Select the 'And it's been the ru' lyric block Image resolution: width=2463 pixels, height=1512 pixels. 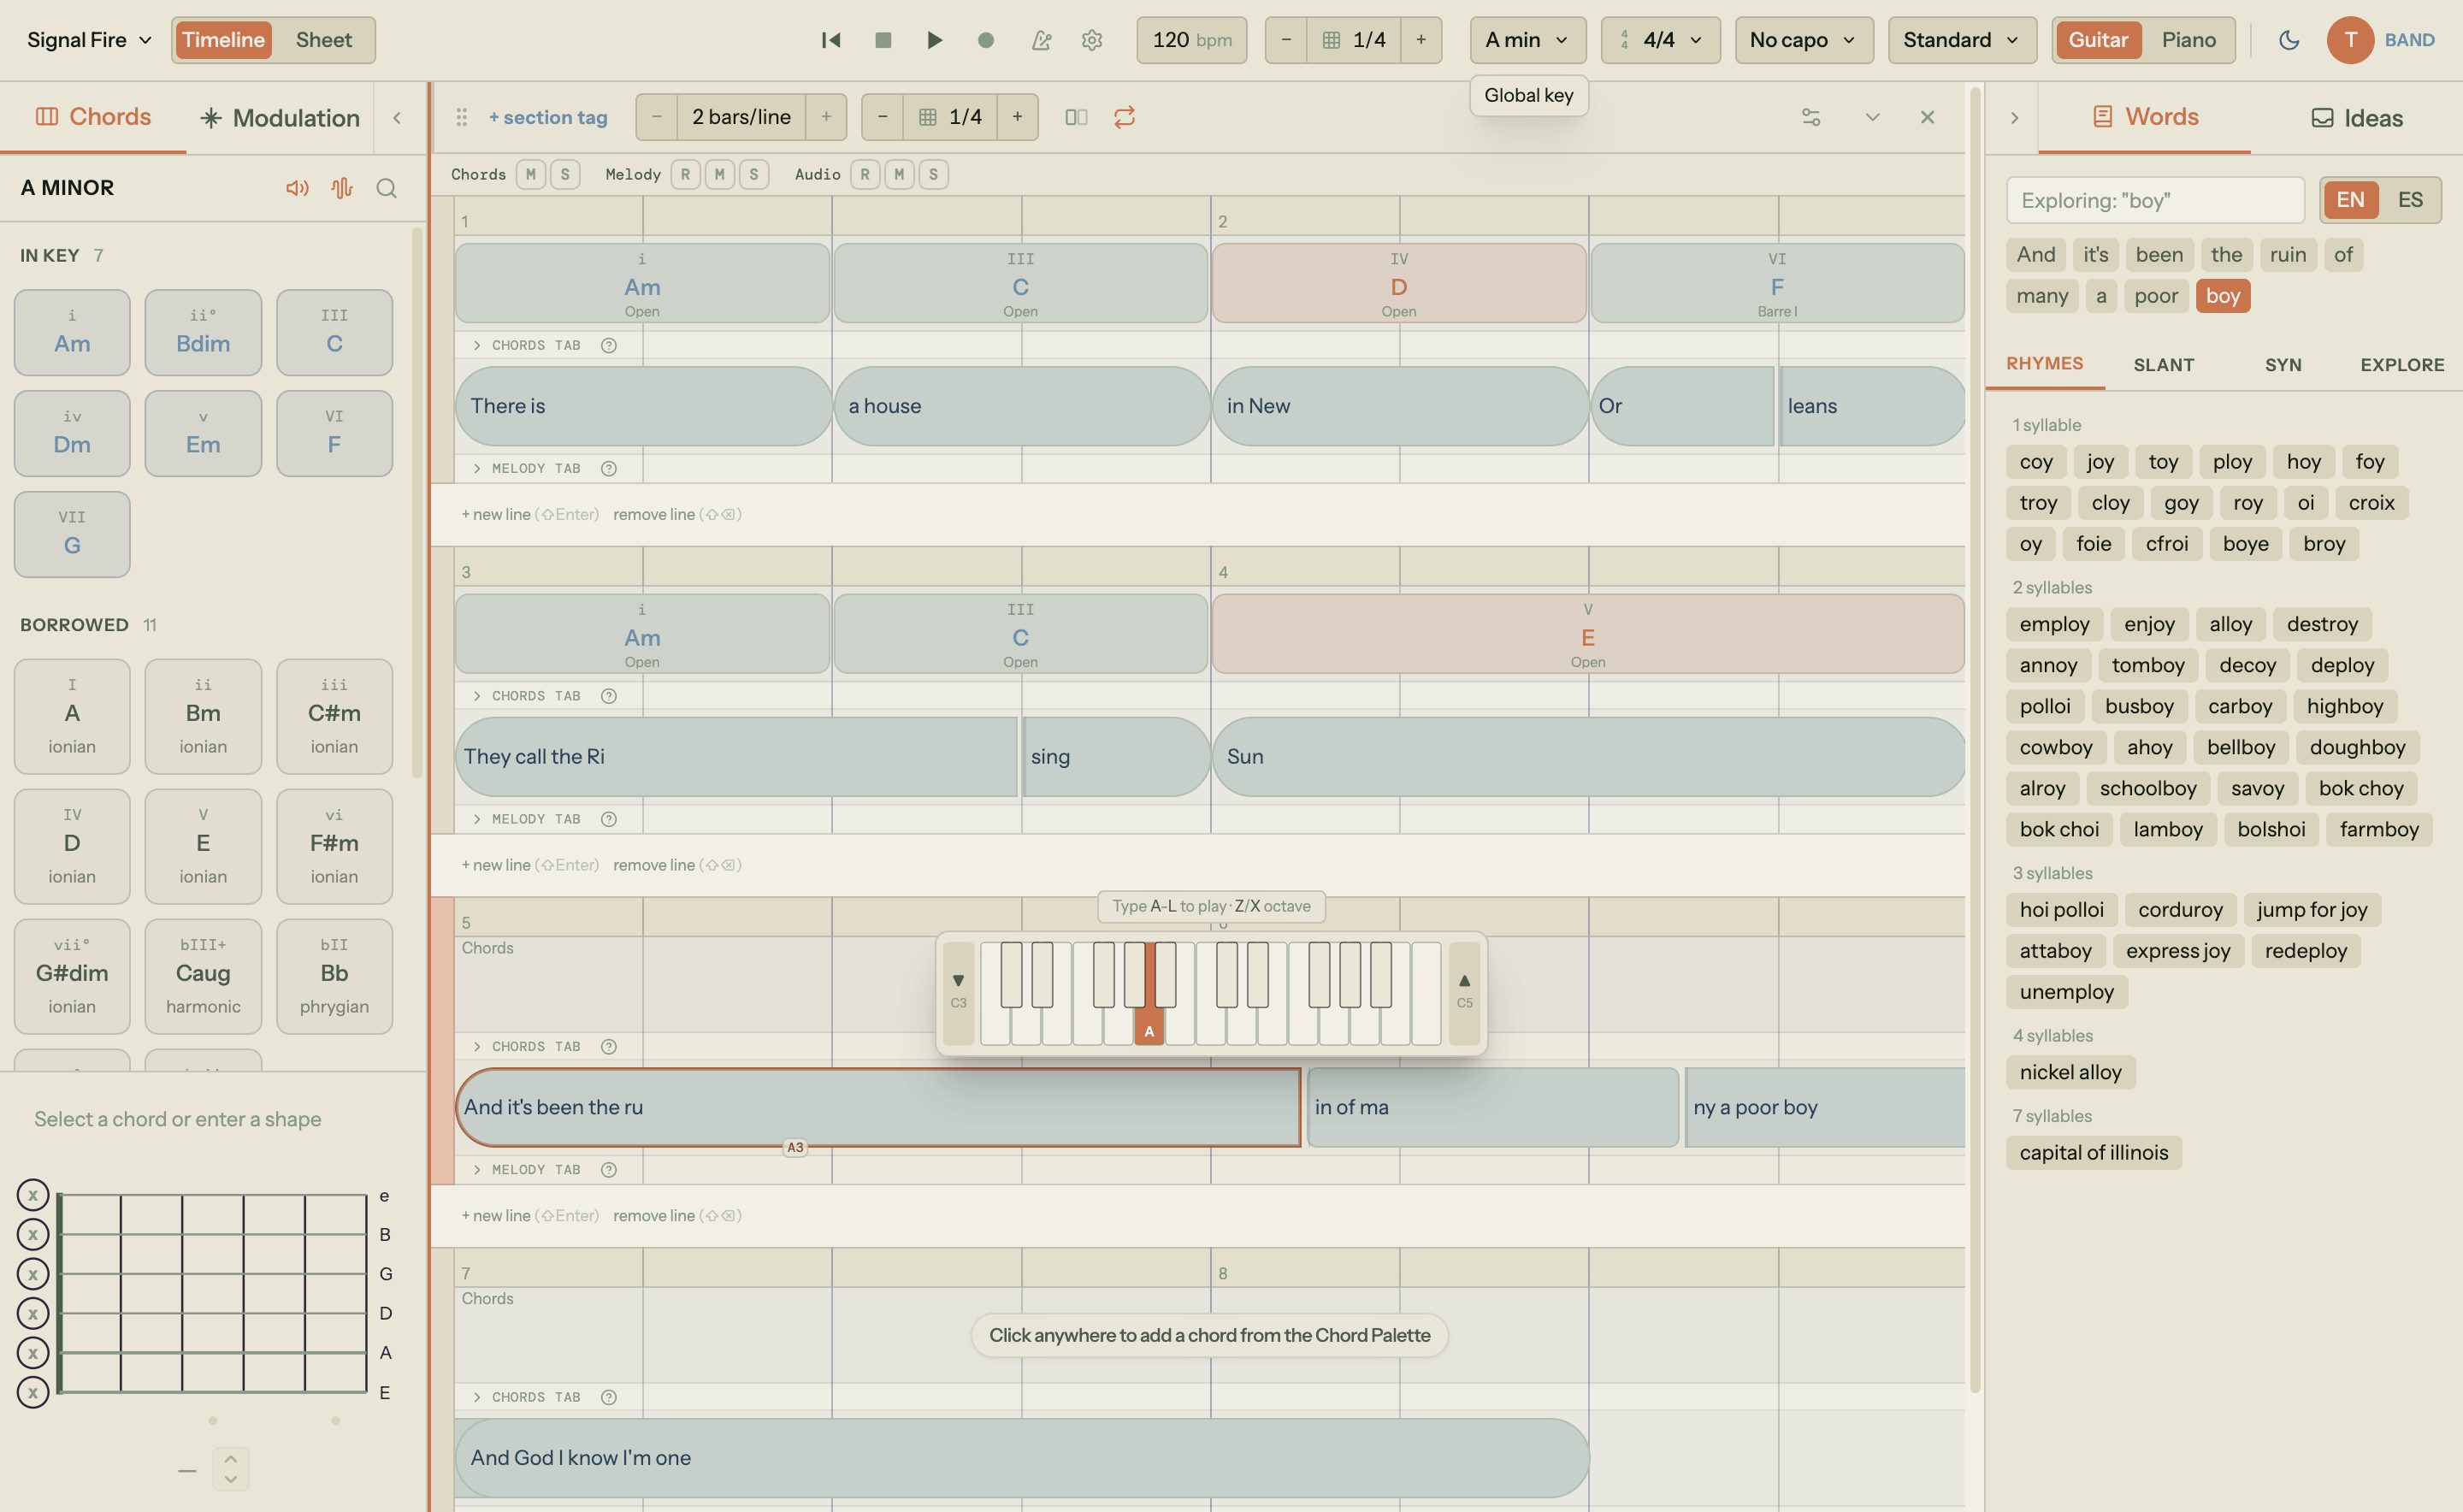click(878, 1107)
